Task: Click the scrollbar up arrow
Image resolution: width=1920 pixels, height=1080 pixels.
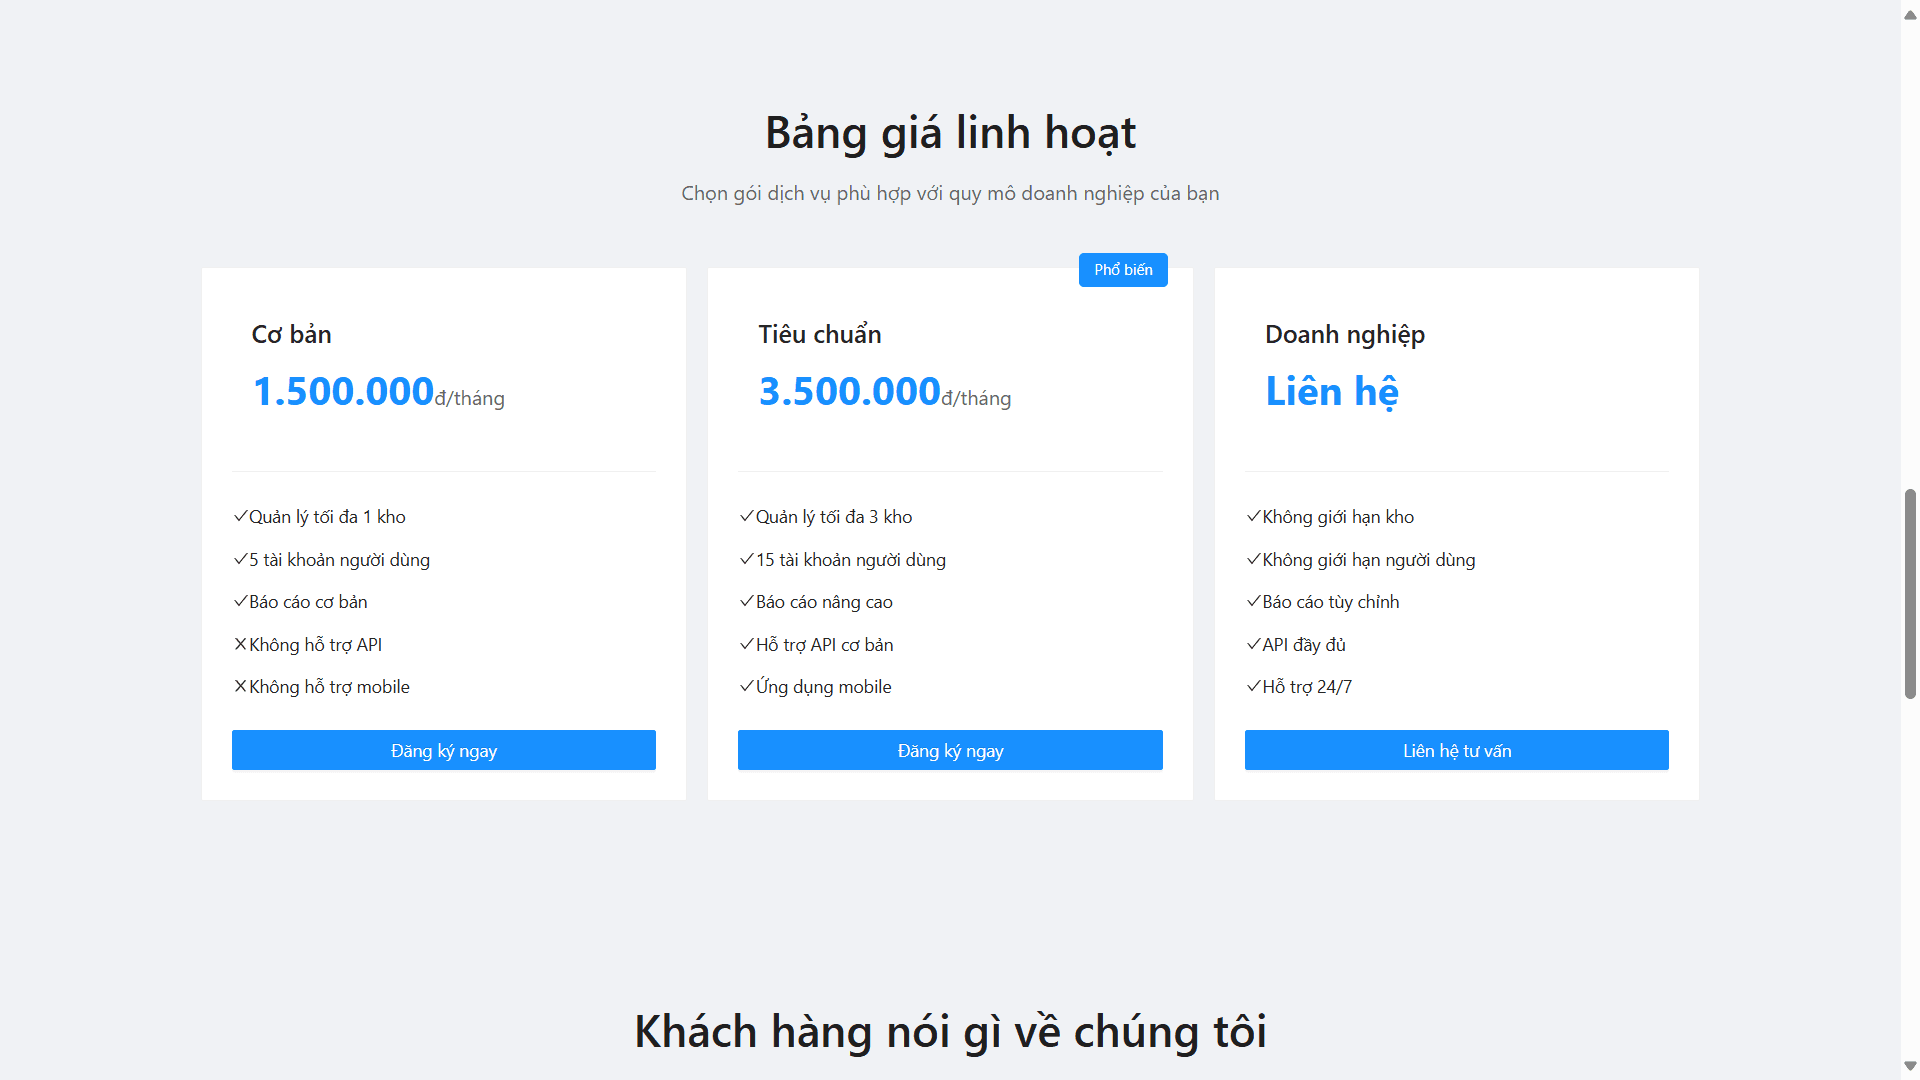Action: 1910,14
